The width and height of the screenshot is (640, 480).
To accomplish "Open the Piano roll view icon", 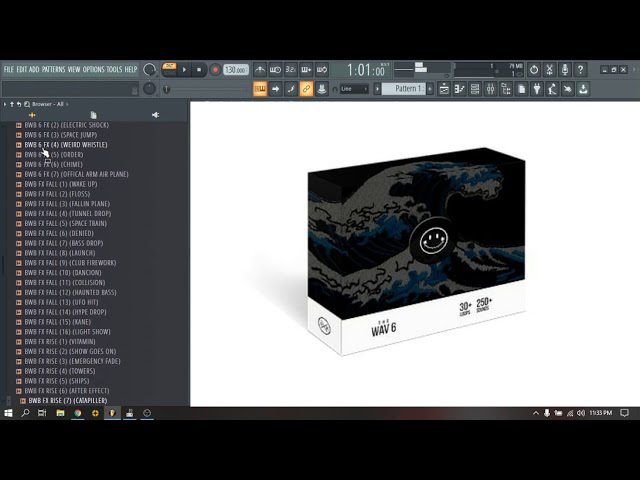I will [x=459, y=89].
